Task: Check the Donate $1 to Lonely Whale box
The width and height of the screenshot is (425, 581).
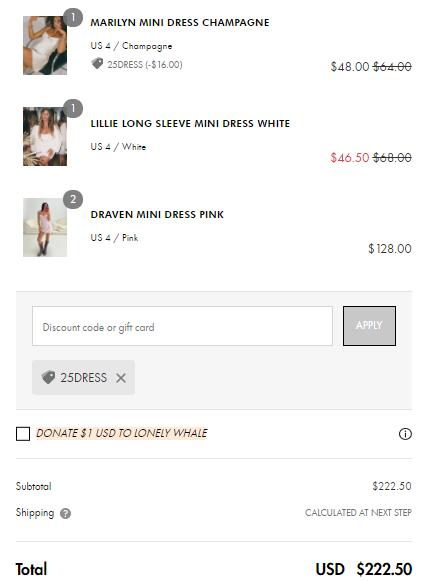Action: pyautogui.click(x=23, y=434)
